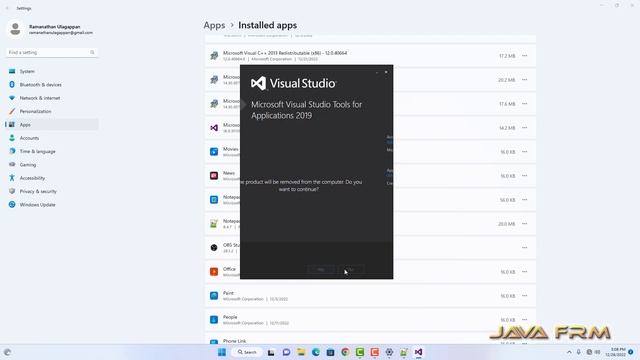Open the clock and date in the taskbar

pos(616,352)
